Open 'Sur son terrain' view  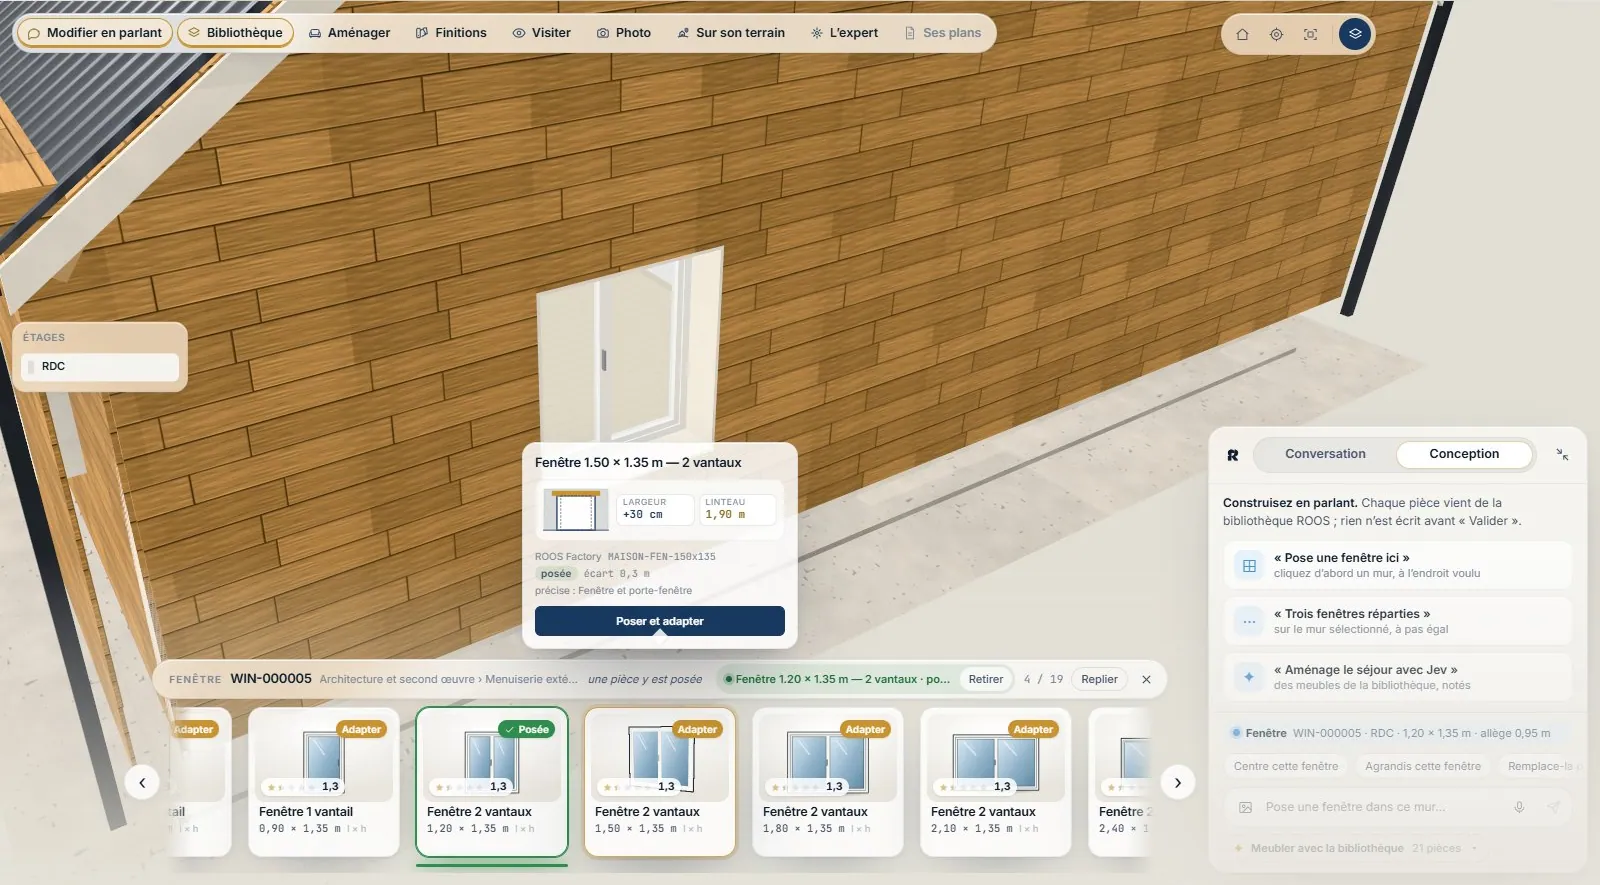pos(731,33)
